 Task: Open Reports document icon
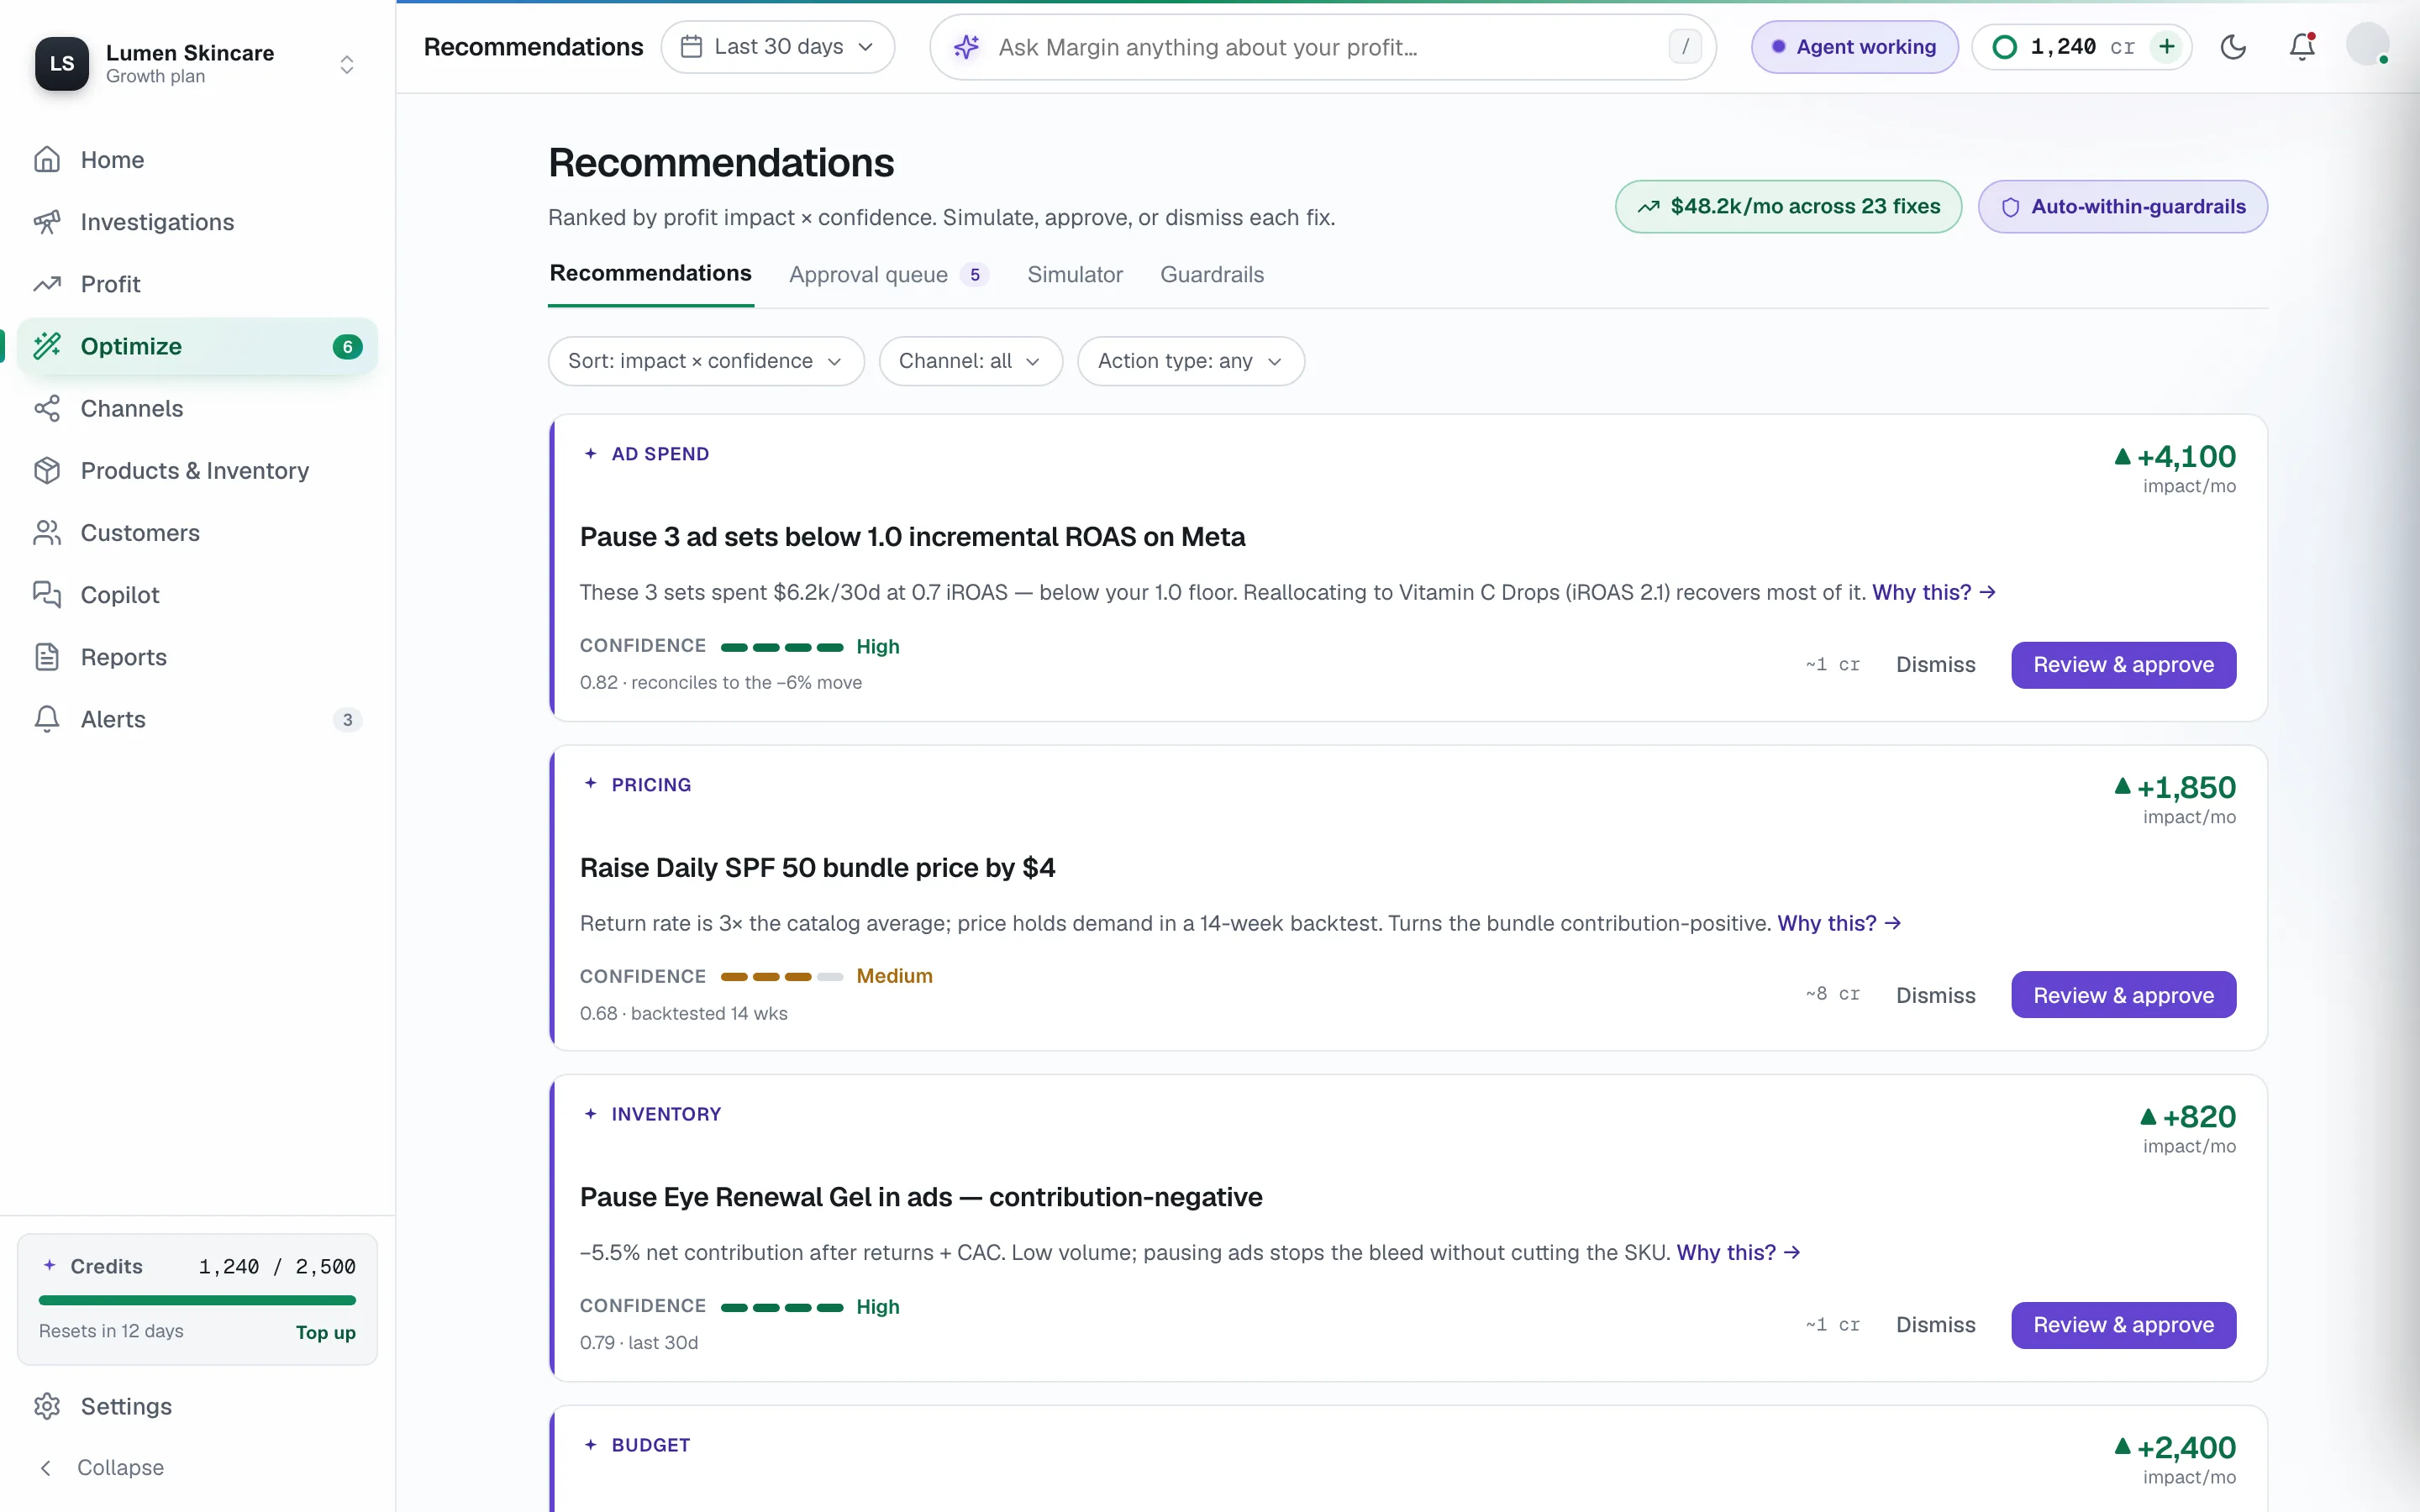(47, 657)
